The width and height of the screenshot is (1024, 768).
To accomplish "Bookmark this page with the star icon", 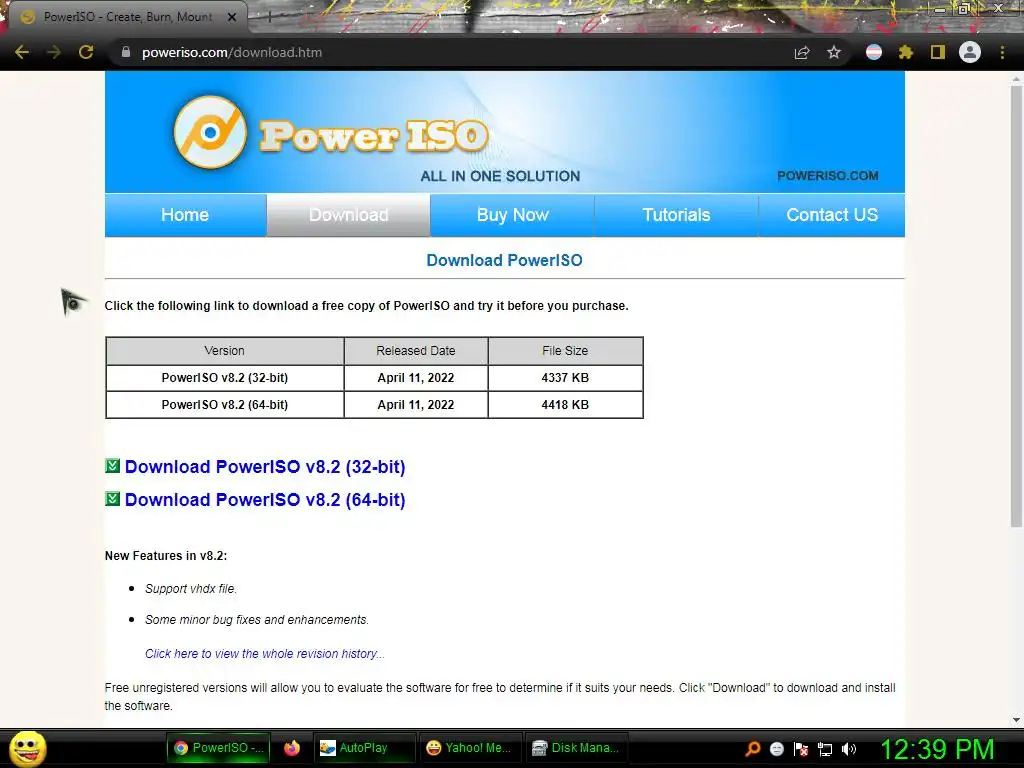I will point(834,52).
